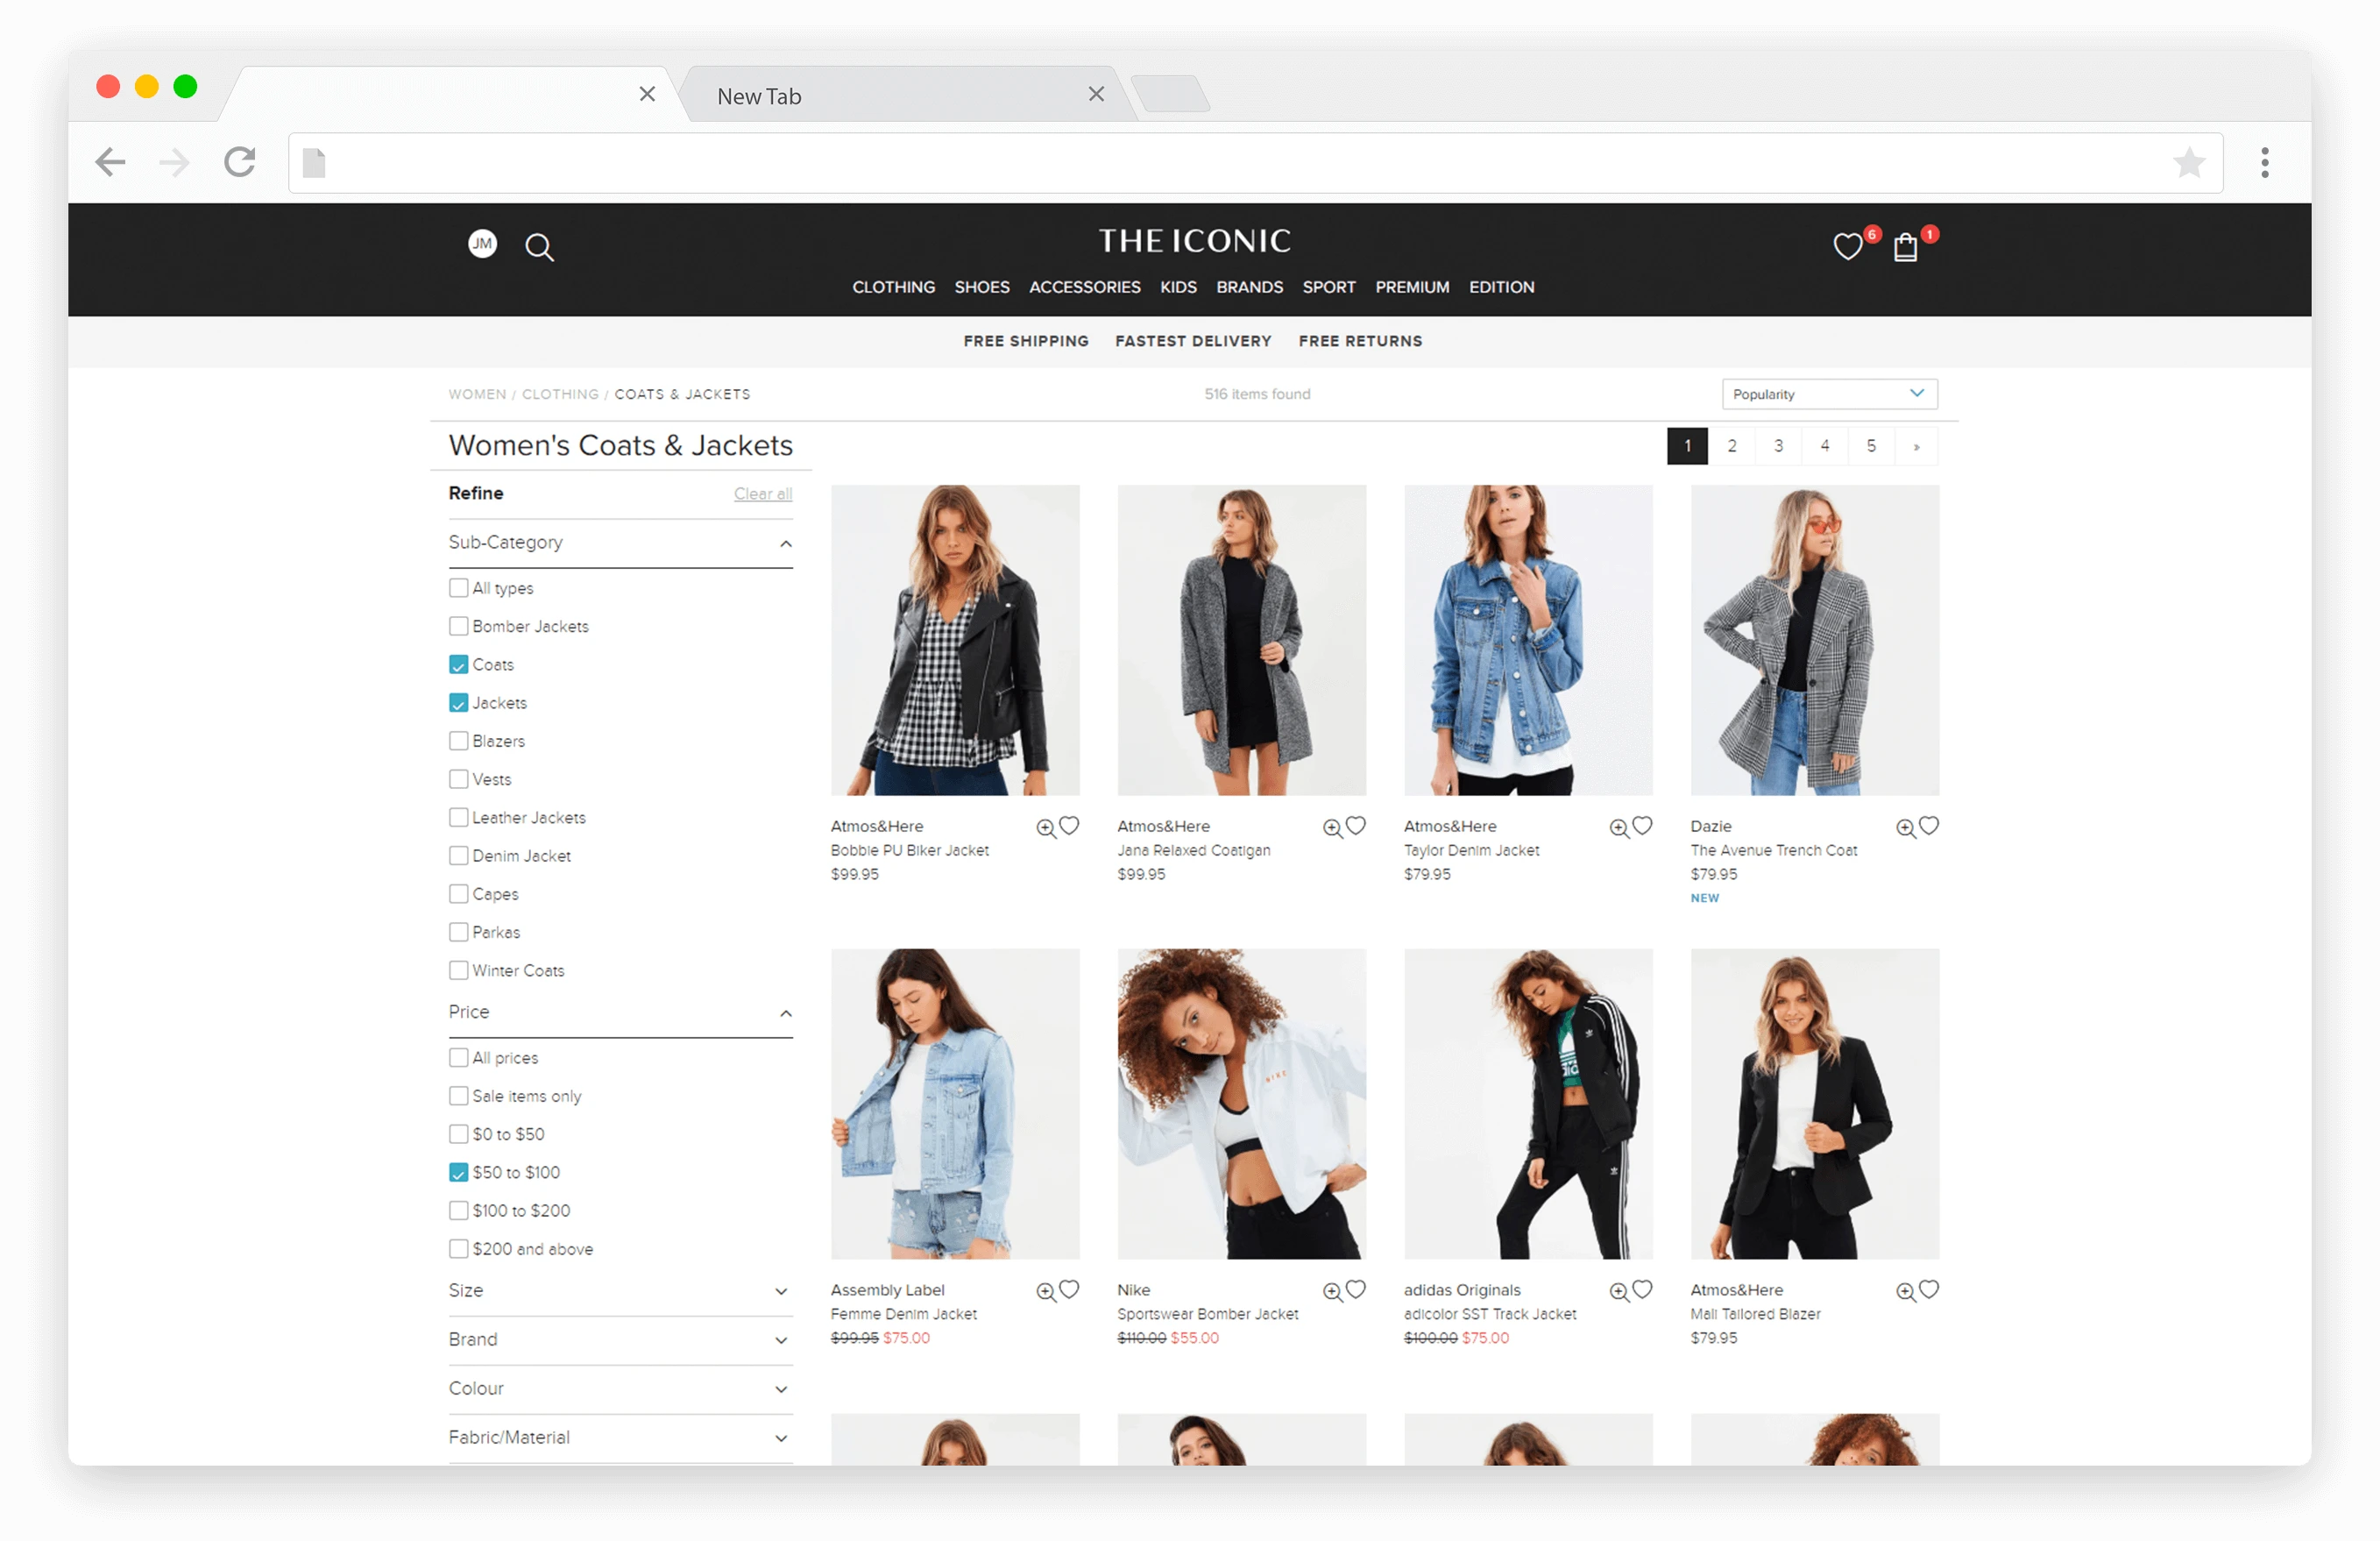The width and height of the screenshot is (2380, 1541).
Task: Open the shopping bag icon
Action: click(1905, 247)
